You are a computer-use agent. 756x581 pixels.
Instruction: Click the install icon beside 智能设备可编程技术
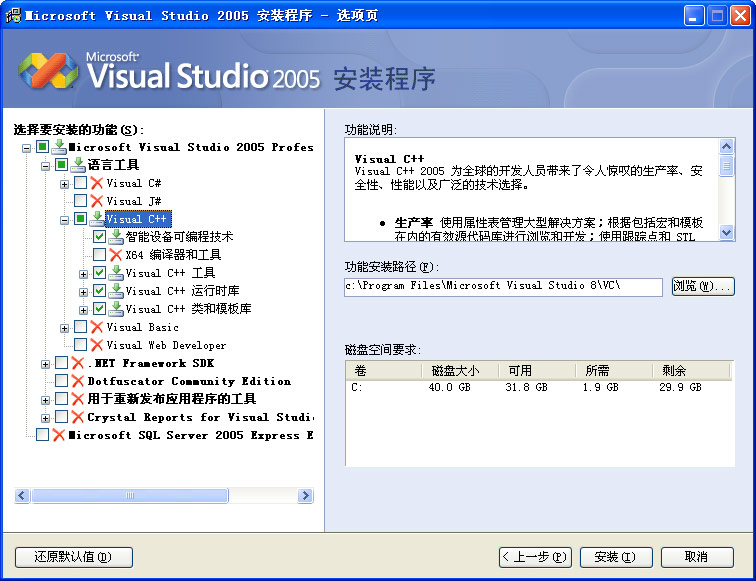116,237
